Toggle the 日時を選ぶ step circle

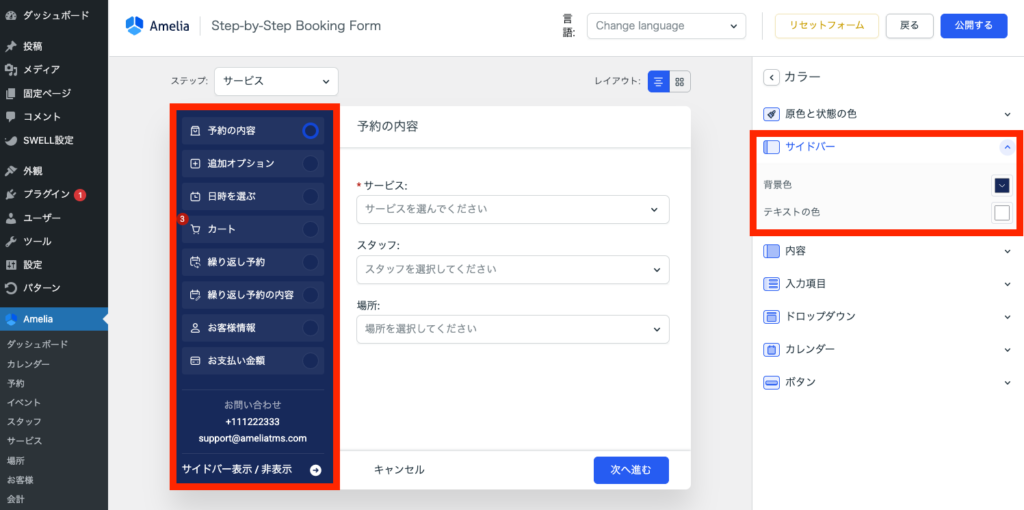tap(310, 196)
